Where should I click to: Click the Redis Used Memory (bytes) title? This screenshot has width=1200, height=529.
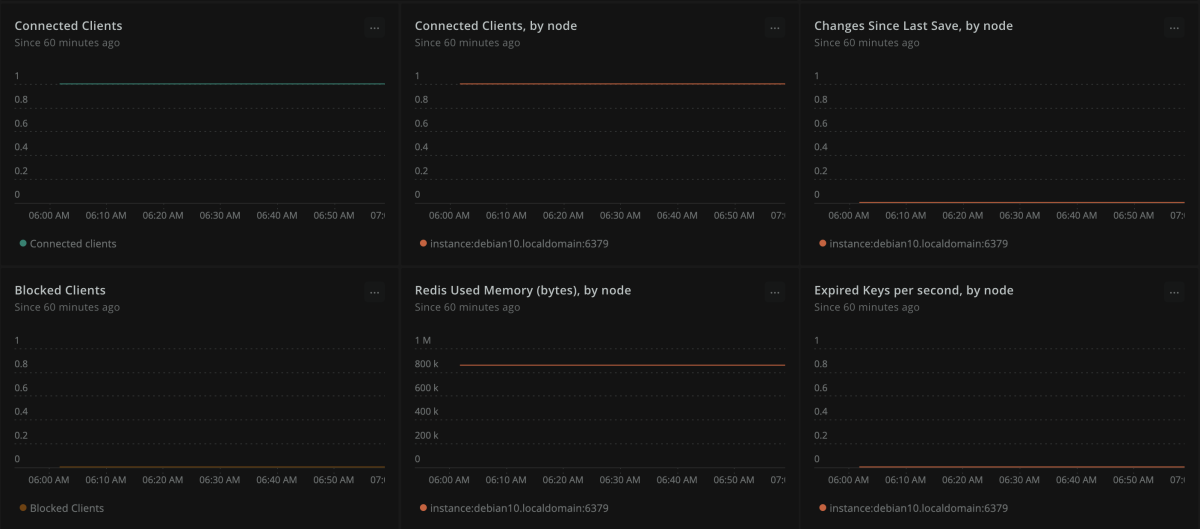click(x=522, y=290)
